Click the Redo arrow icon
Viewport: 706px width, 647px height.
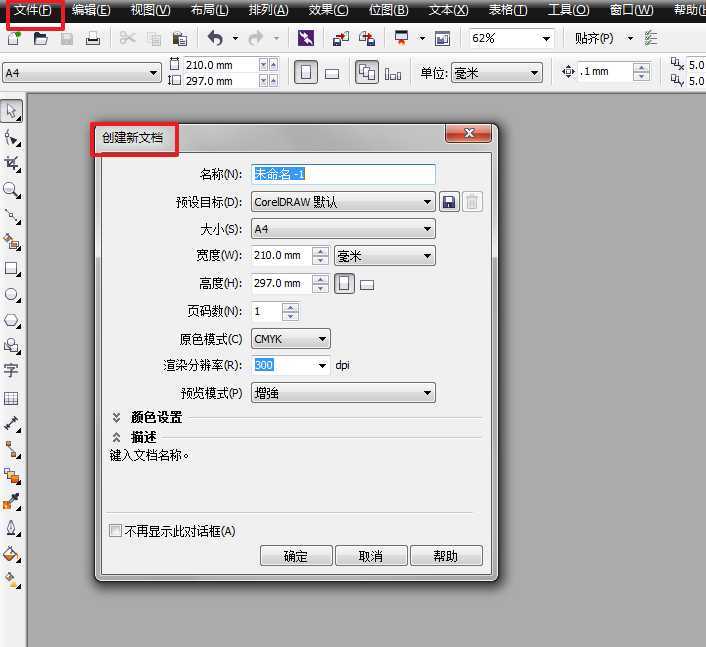(256, 38)
